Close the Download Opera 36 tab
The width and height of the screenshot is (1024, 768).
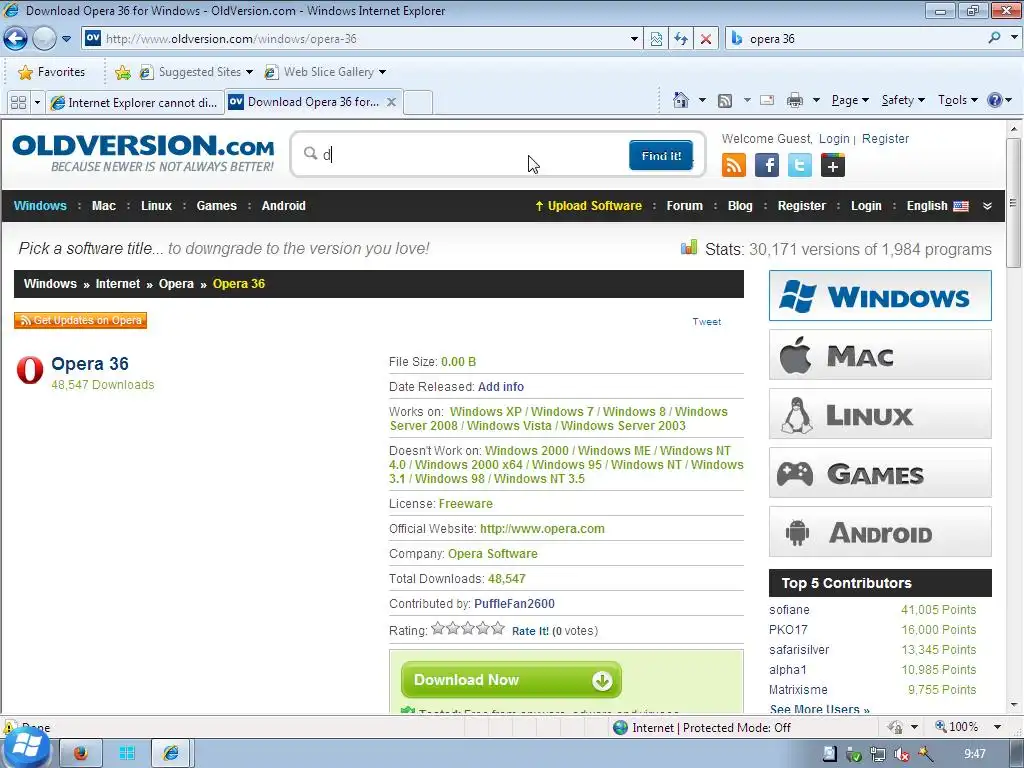pos(391,102)
